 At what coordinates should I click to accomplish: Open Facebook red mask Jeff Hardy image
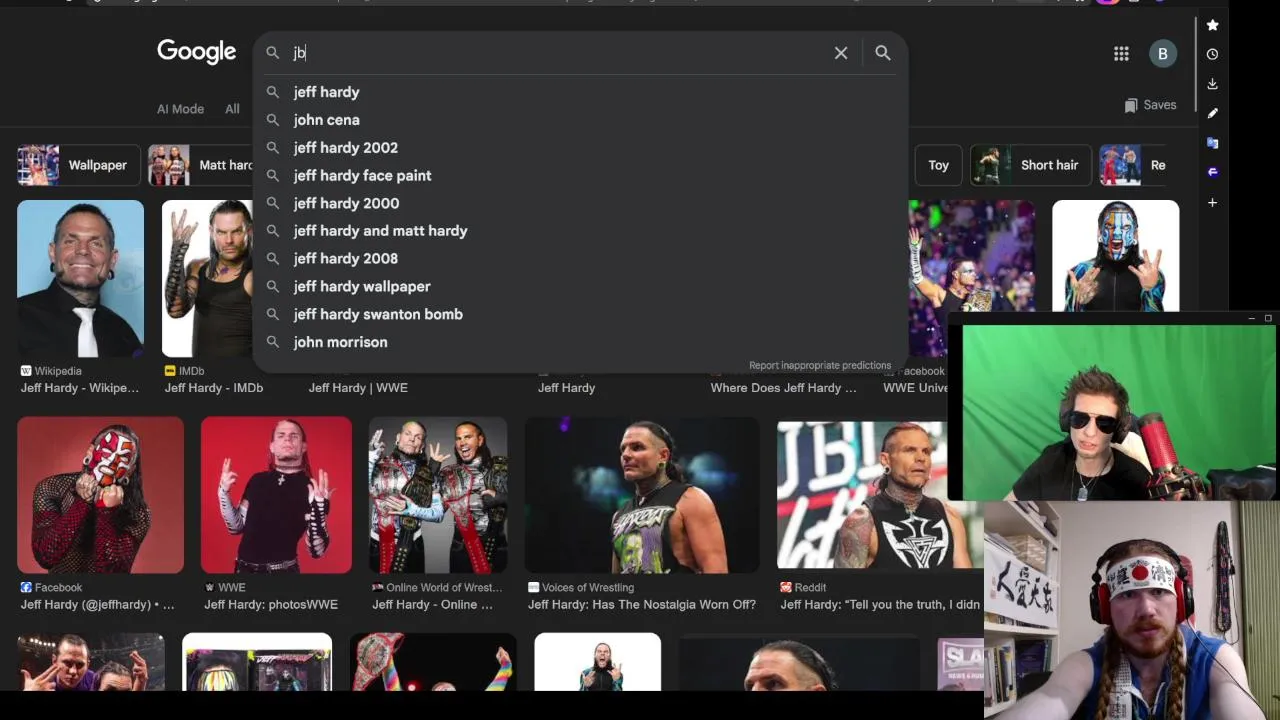pyautogui.click(x=100, y=495)
